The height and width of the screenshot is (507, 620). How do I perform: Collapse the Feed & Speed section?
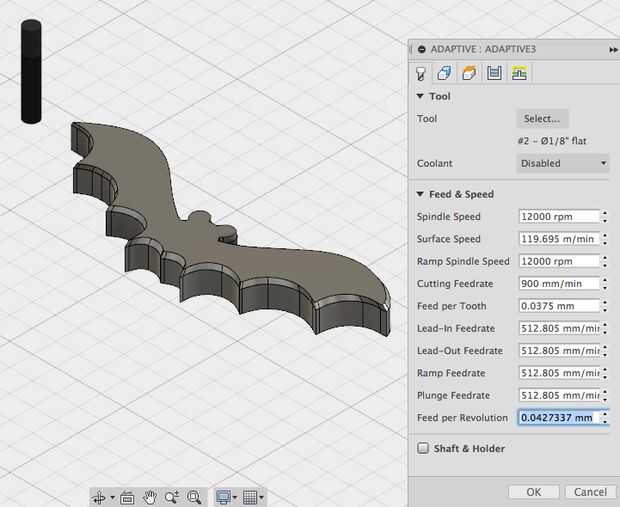coord(421,194)
